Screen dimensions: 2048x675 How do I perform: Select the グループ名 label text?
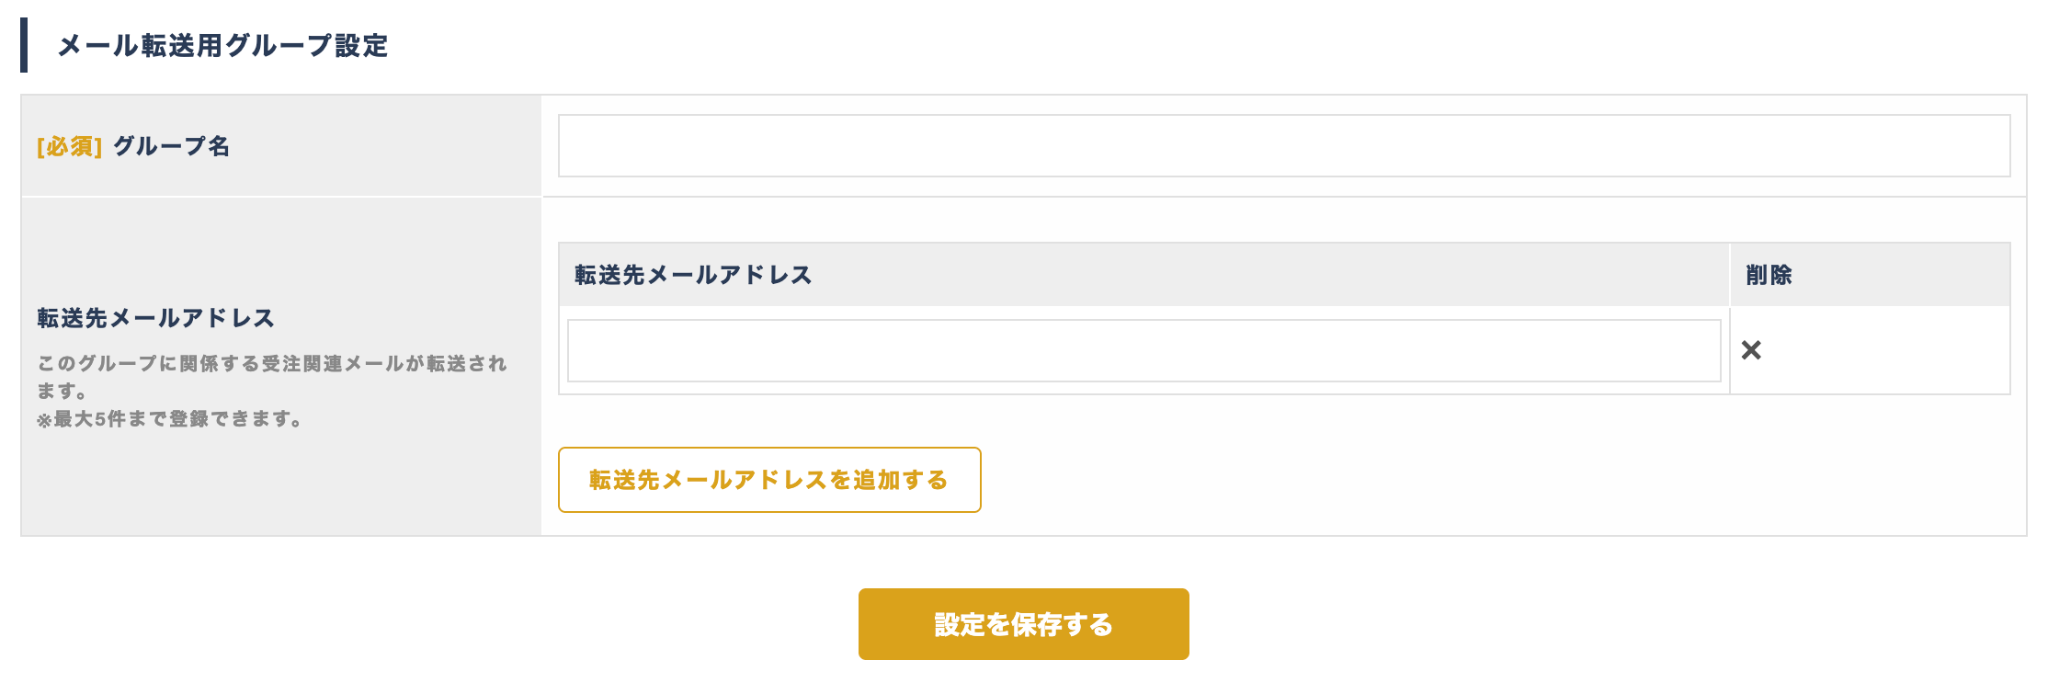pyautogui.click(x=171, y=147)
